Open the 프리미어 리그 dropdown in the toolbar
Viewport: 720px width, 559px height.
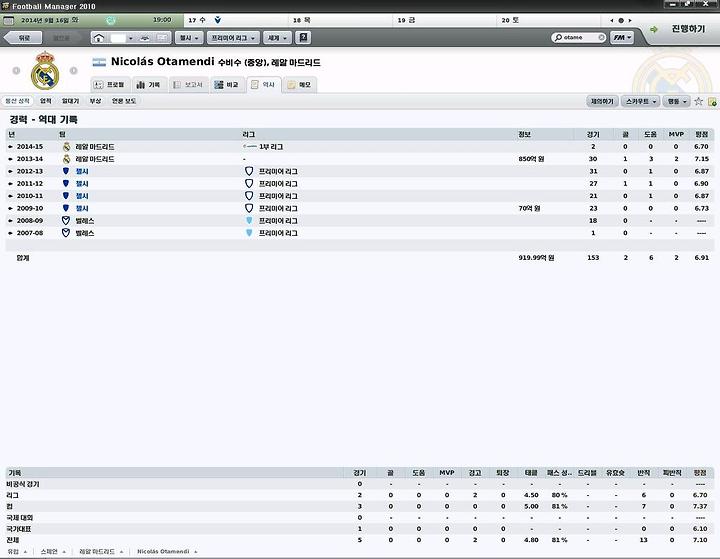click(x=233, y=38)
